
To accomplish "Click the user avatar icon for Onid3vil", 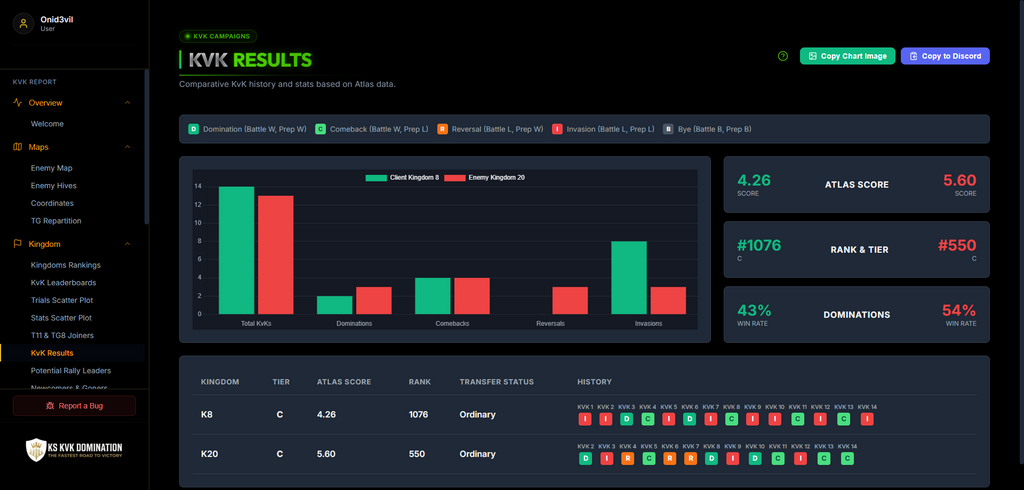I will pos(24,24).
